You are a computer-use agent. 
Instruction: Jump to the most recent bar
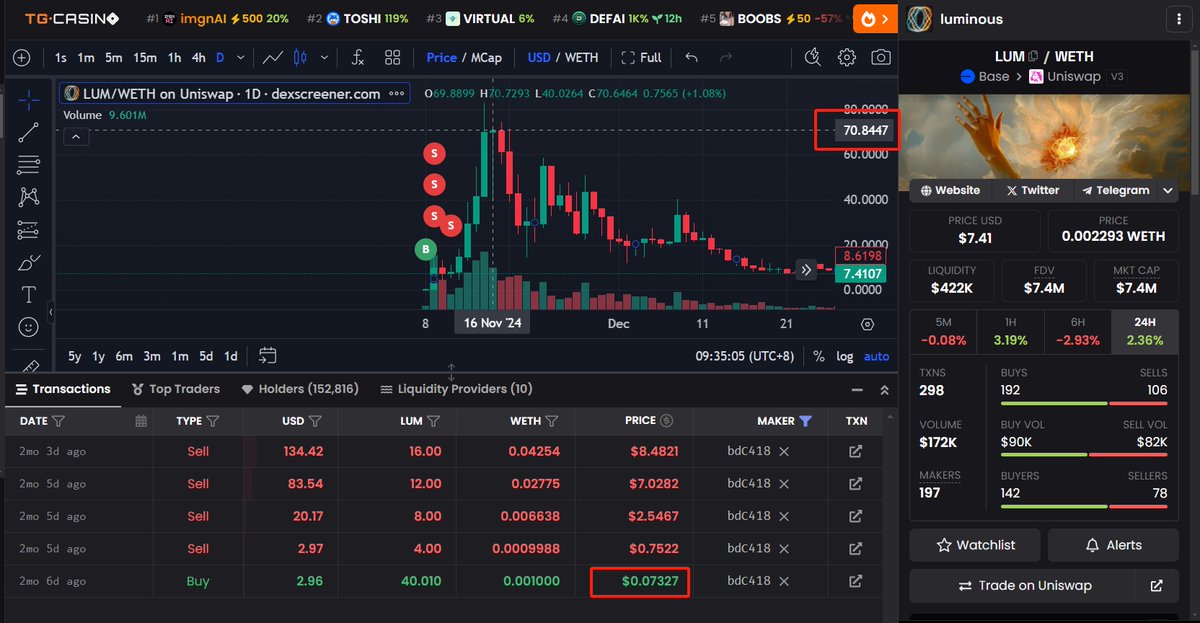coord(806,269)
